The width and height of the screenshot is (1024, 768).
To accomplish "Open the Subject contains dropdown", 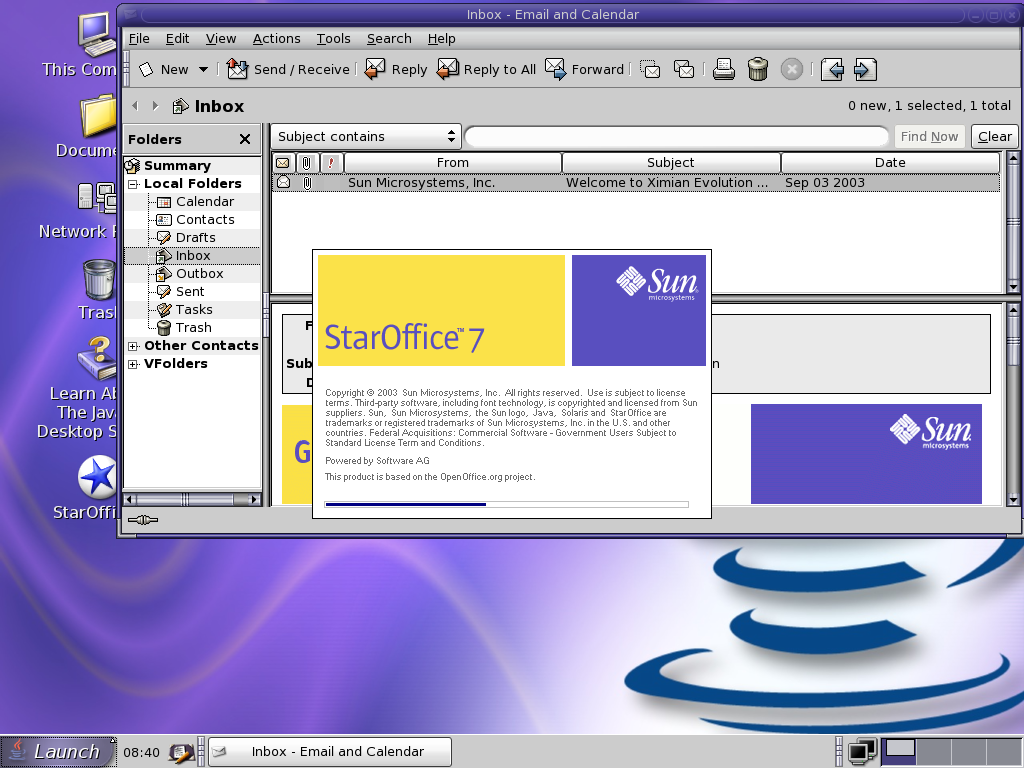I will pos(366,136).
